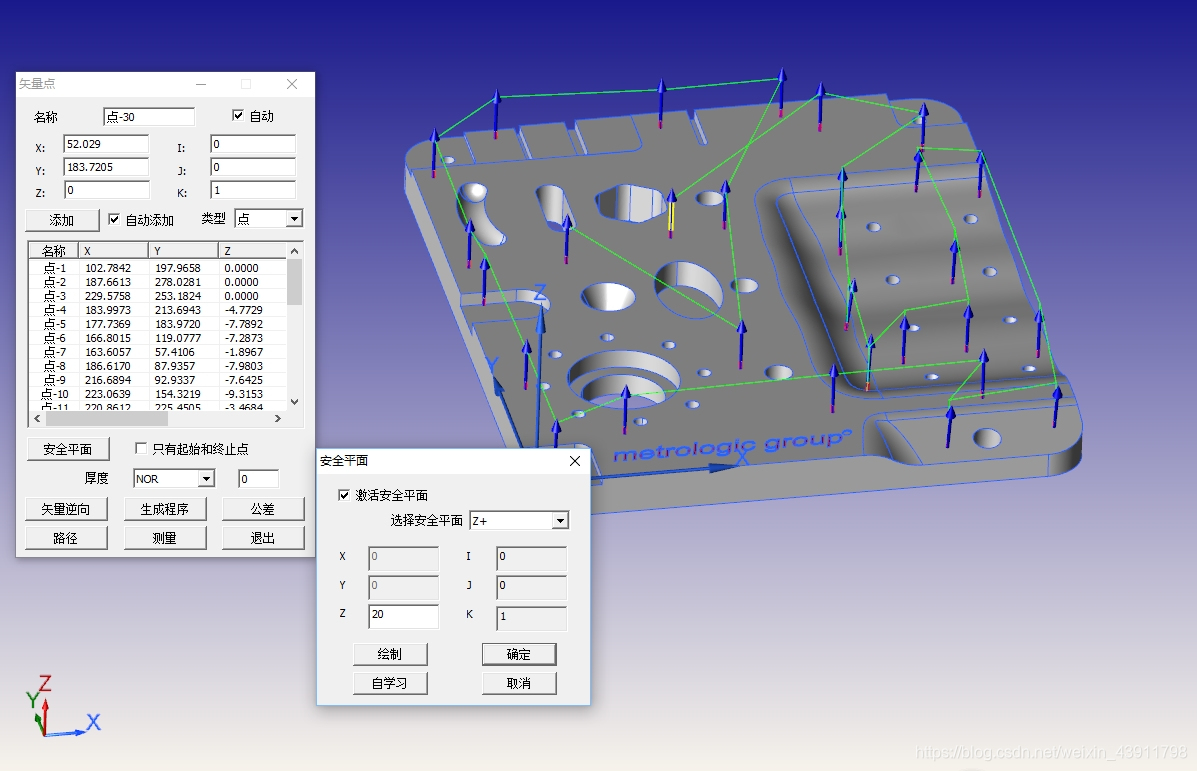This screenshot has height=771, width=1197.
Task: Click the X column header in points list
Action: pyautogui.click(x=113, y=250)
